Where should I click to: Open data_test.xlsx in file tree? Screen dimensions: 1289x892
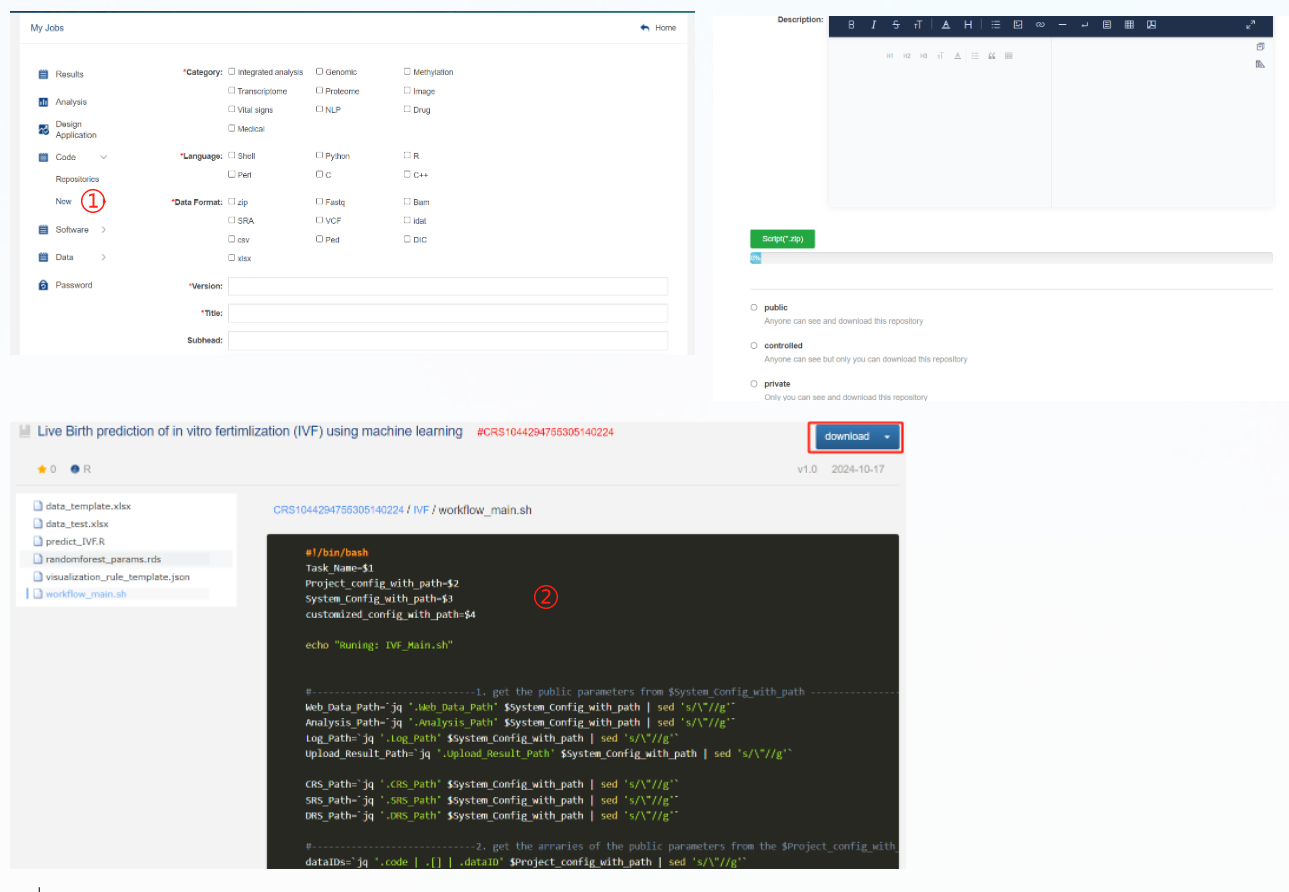point(77,524)
